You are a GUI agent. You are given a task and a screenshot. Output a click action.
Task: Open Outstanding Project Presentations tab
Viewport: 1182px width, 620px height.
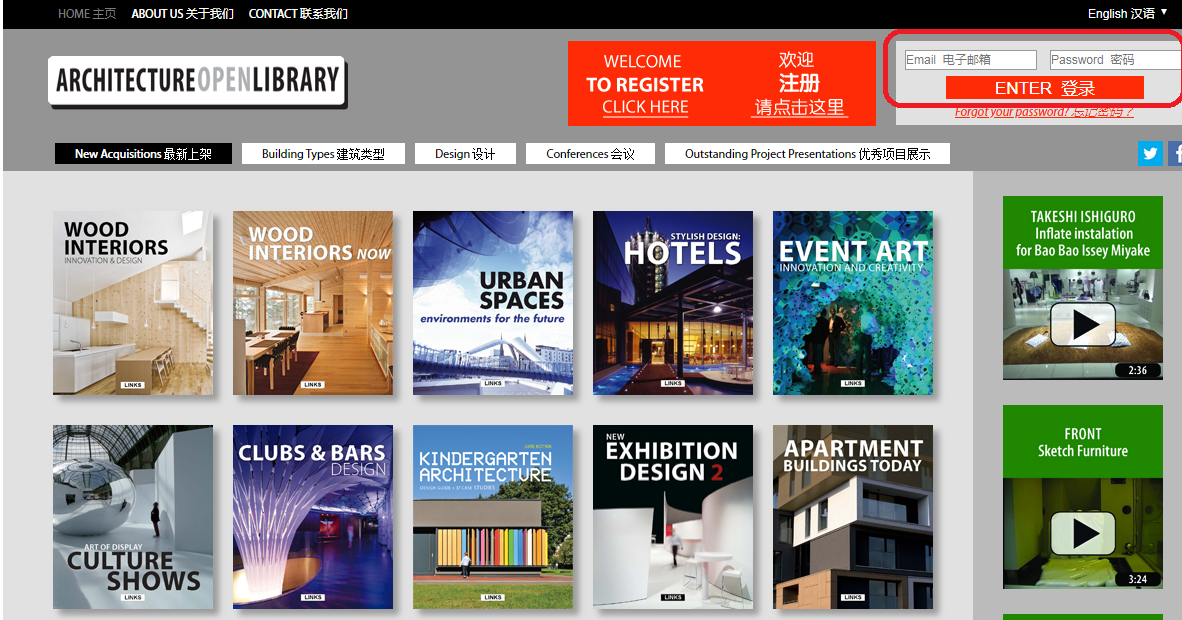tap(807, 154)
